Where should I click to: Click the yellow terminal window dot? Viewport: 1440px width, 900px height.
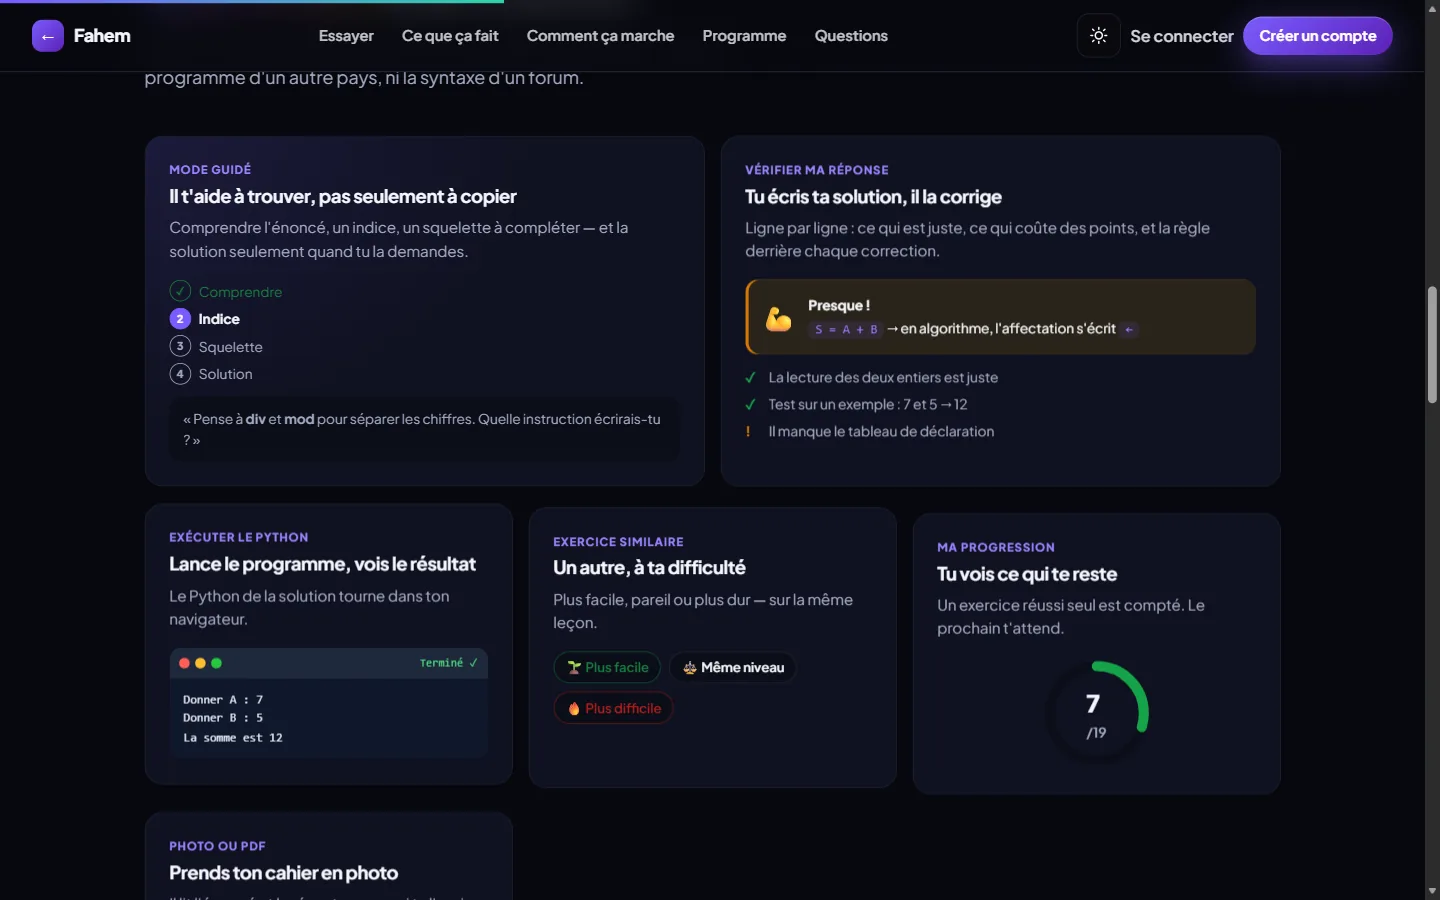200,663
